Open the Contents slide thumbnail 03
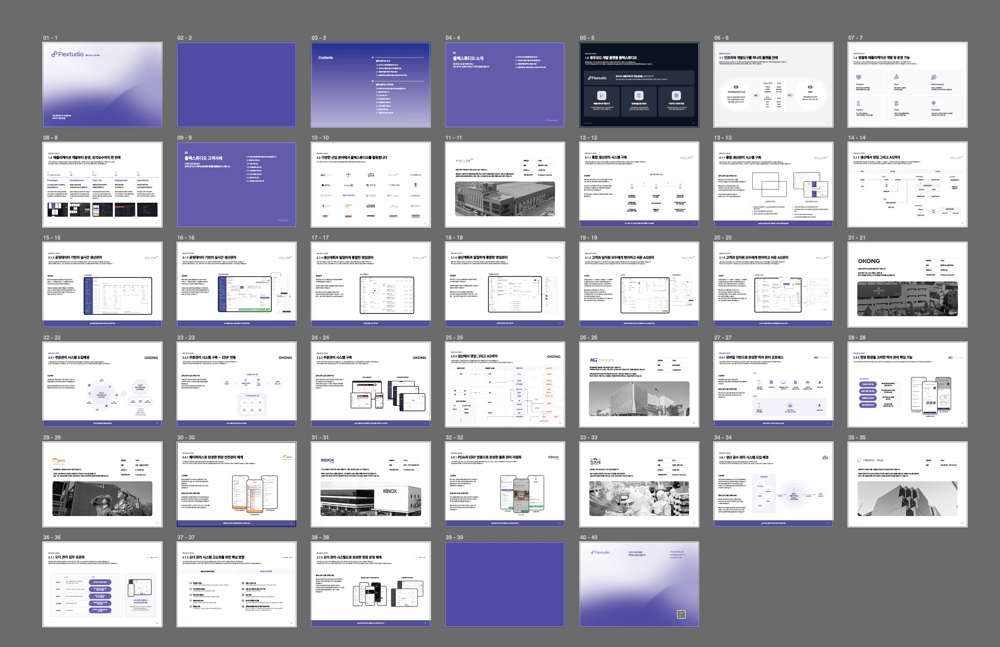The width and height of the screenshot is (1000, 647). point(370,84)
